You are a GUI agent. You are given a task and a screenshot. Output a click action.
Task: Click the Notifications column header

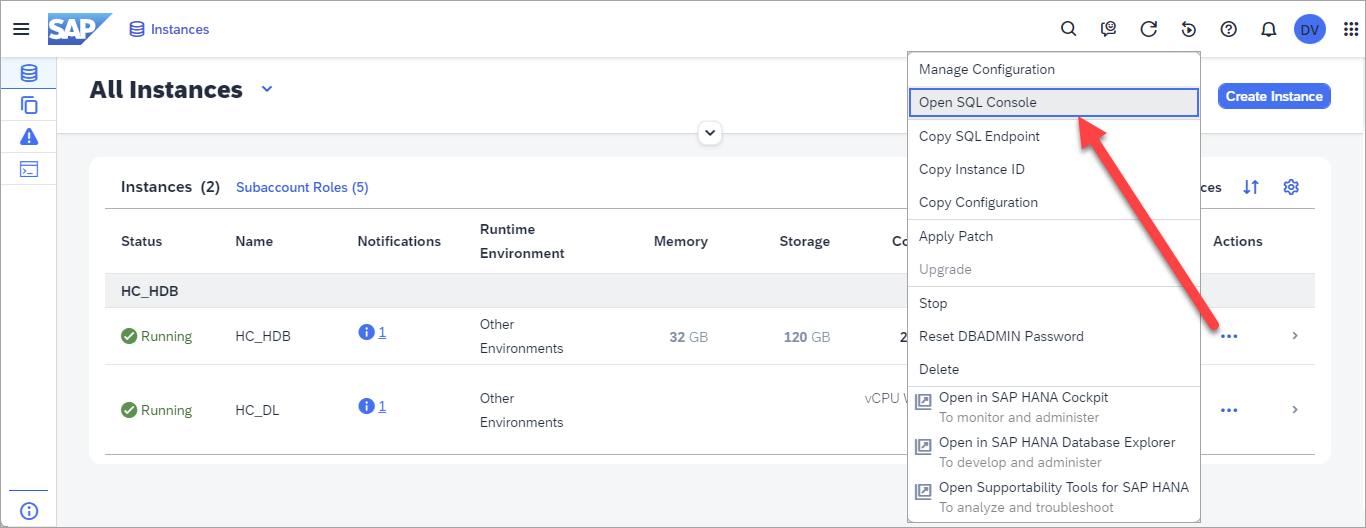point(399,241)
